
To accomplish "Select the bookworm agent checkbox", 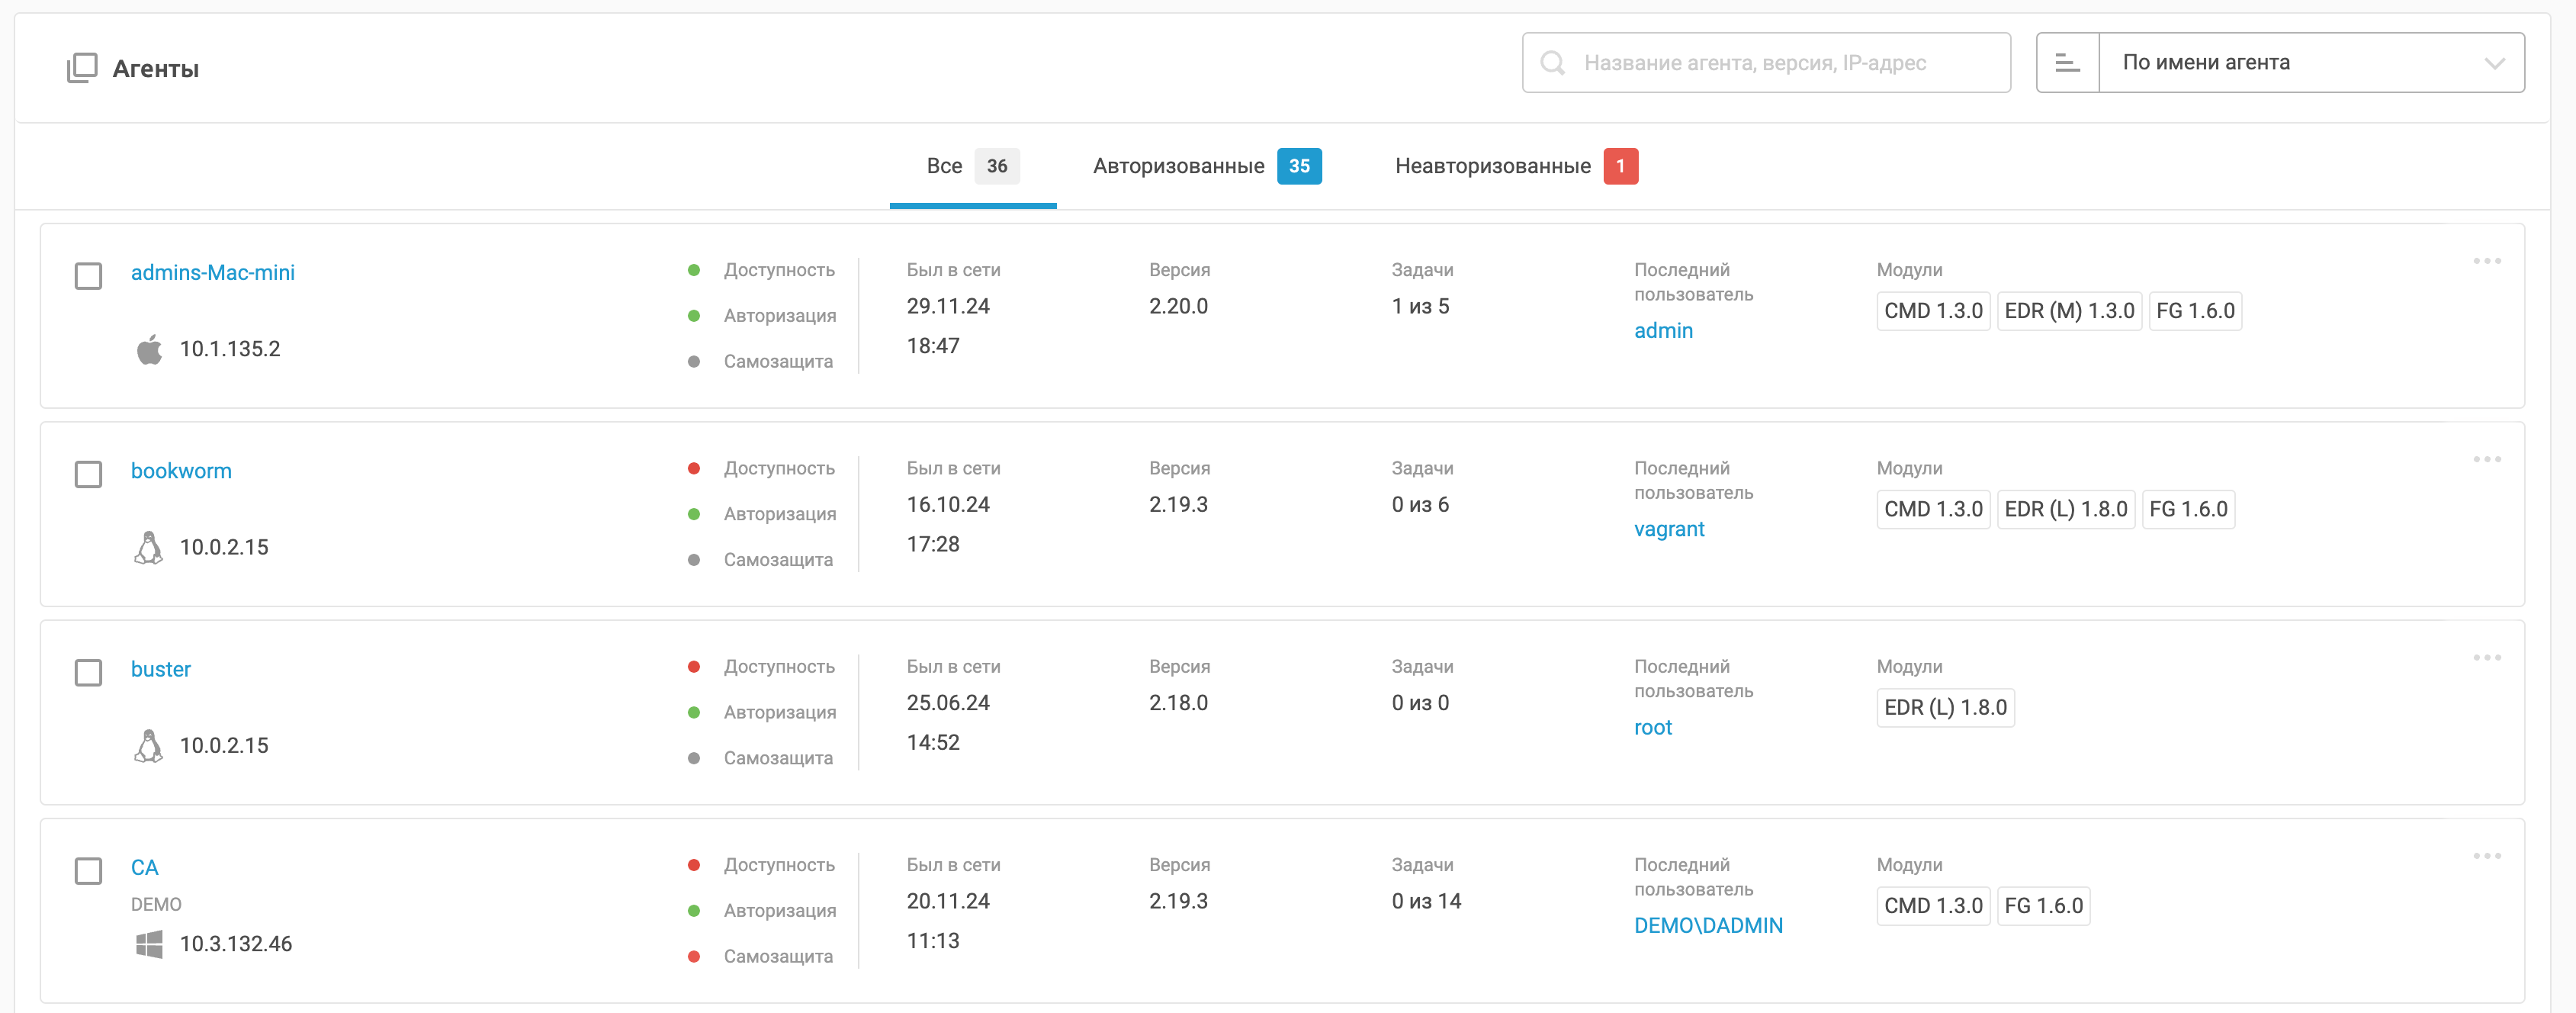I will pyautogui.click(x=89, y=474).
